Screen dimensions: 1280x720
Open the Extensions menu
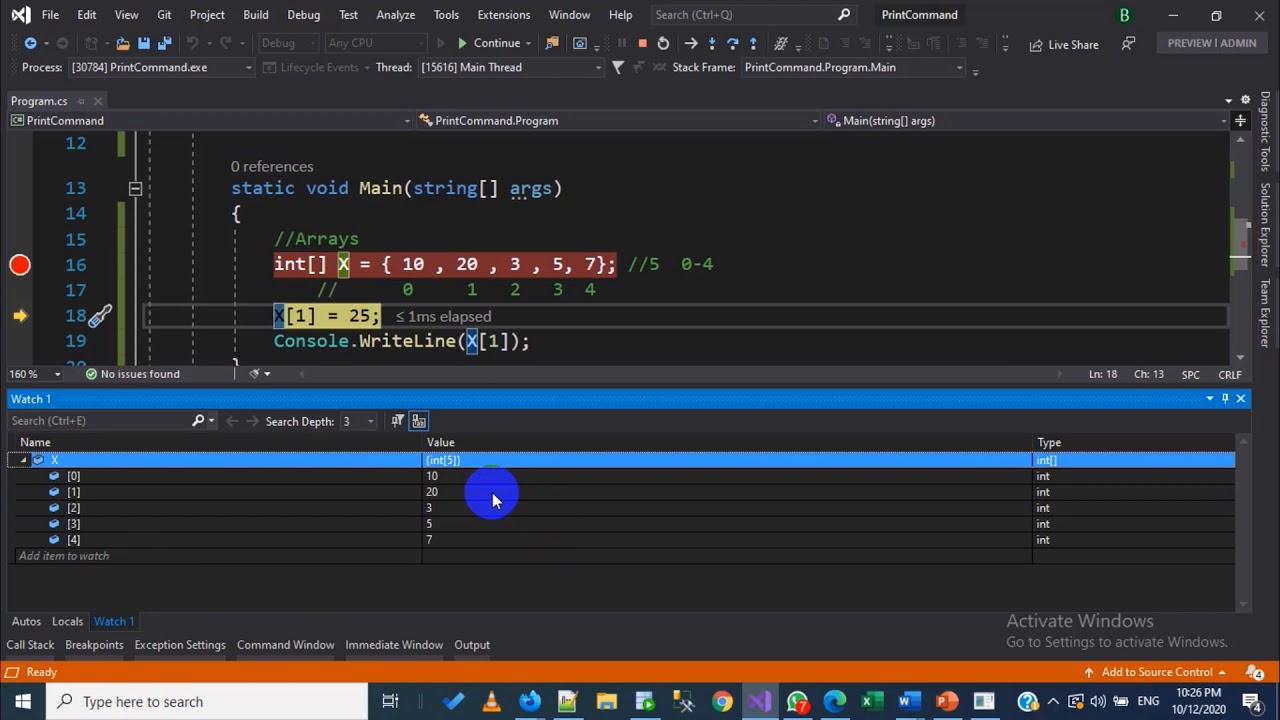coord(503,15)
